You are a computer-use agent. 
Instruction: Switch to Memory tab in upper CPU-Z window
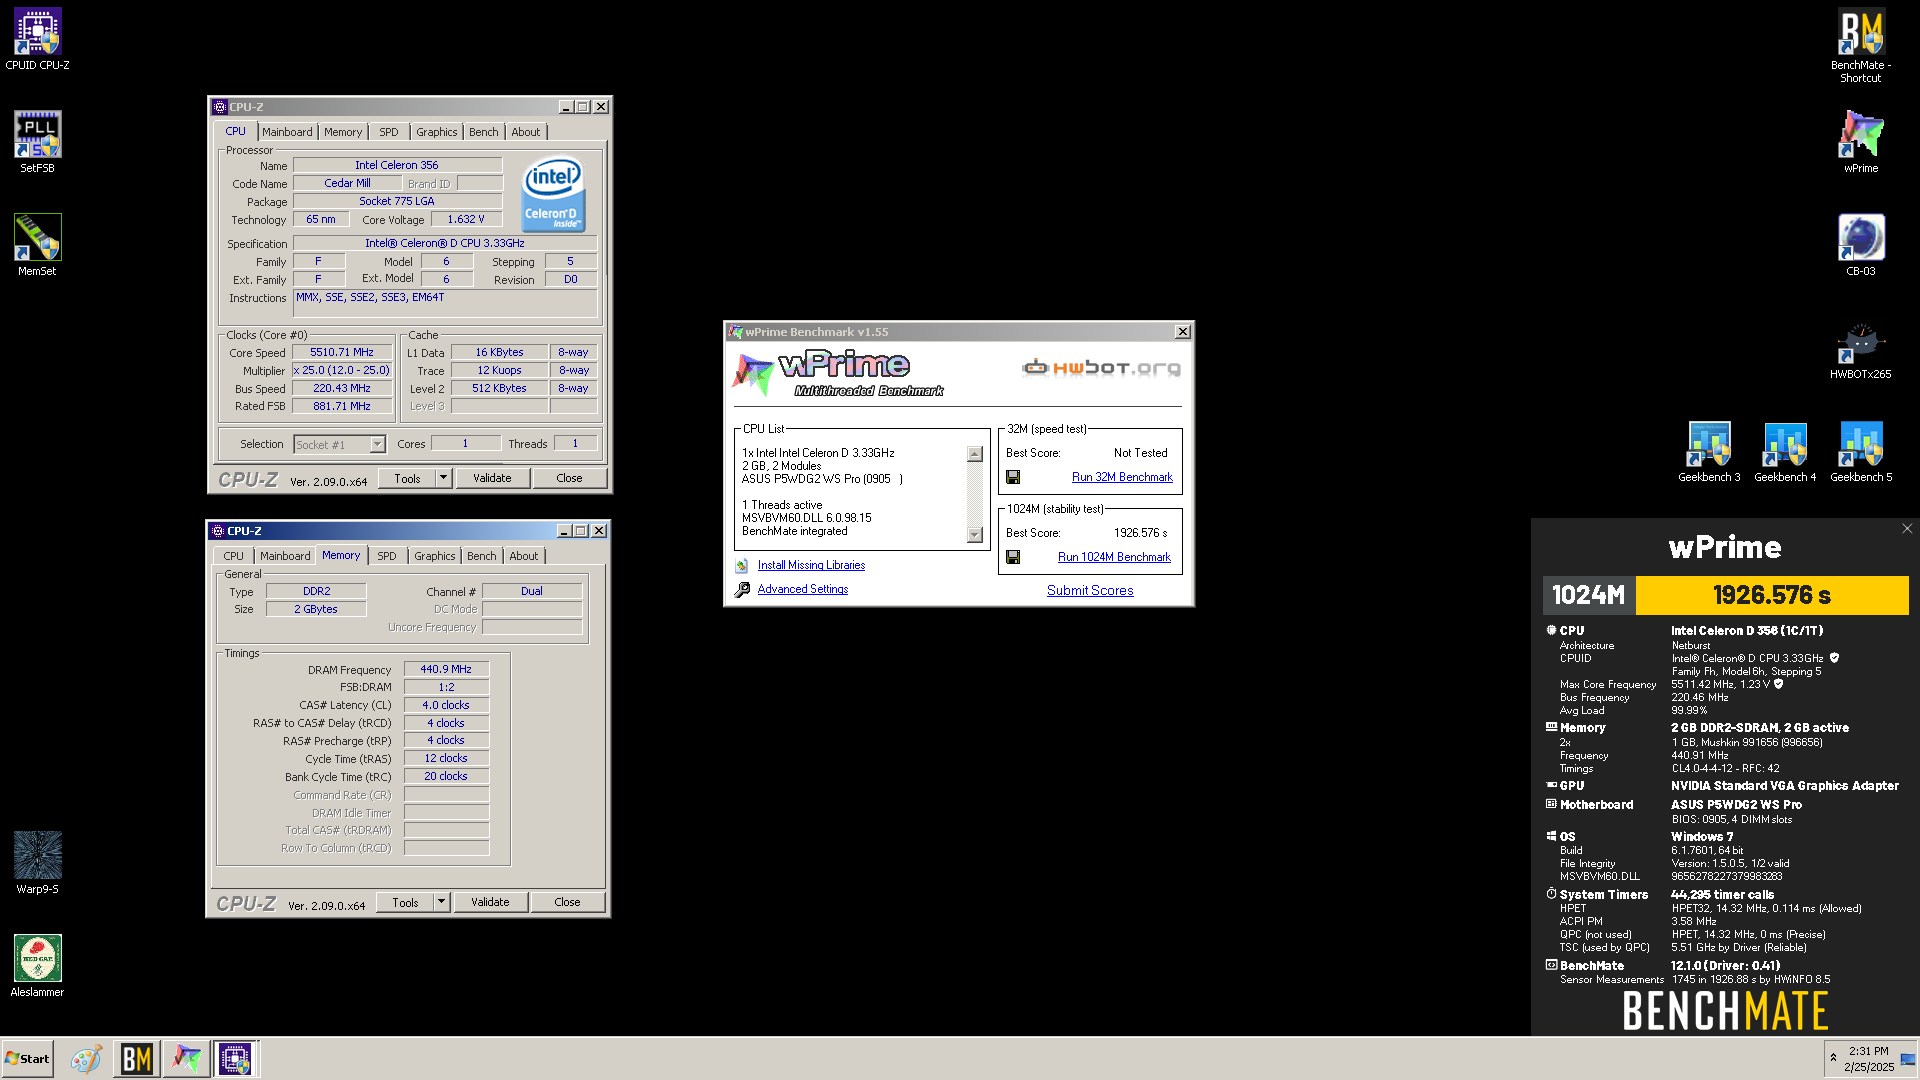point(343,132)
